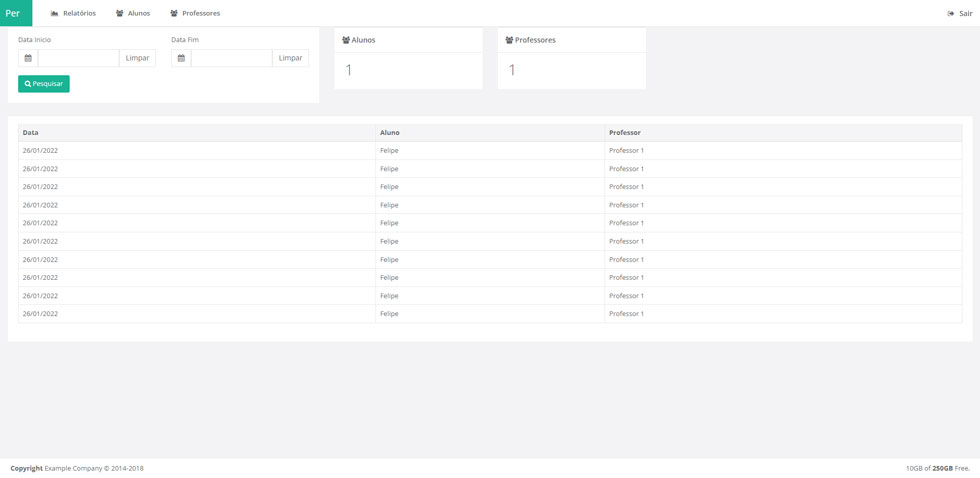Image resolution: width=980 pixels, height=478 pixels.
Task: Click the icon in the Professores card header
Action: click(x=509, y=40)
